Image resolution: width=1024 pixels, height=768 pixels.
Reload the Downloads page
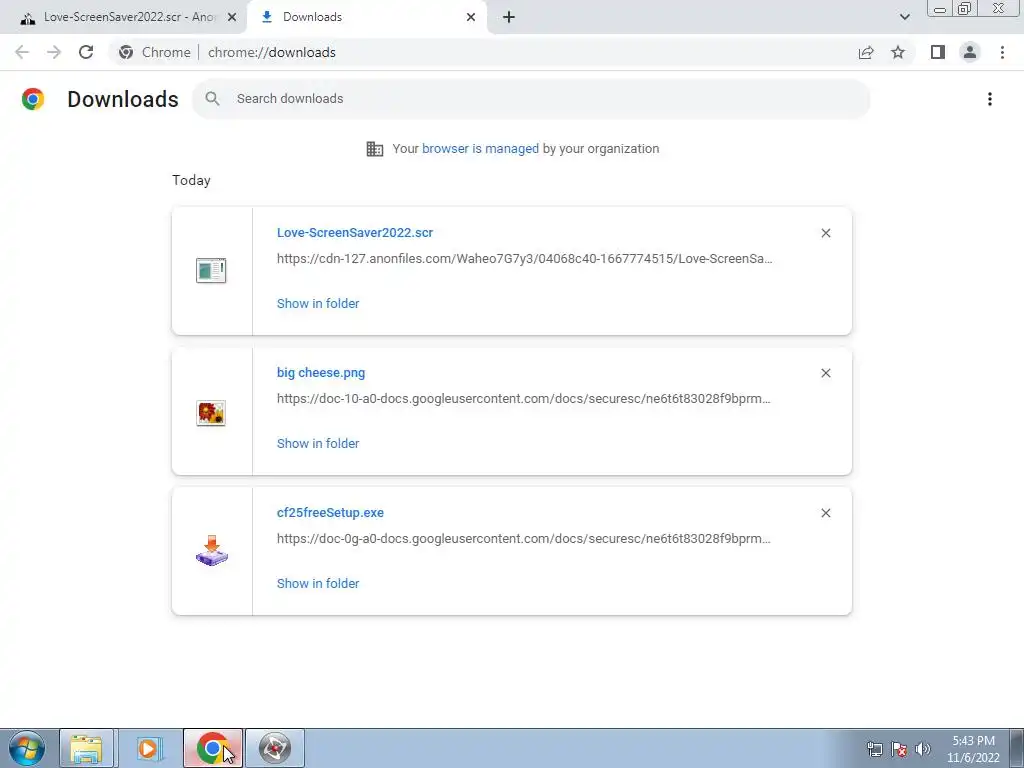click(86, 52)
